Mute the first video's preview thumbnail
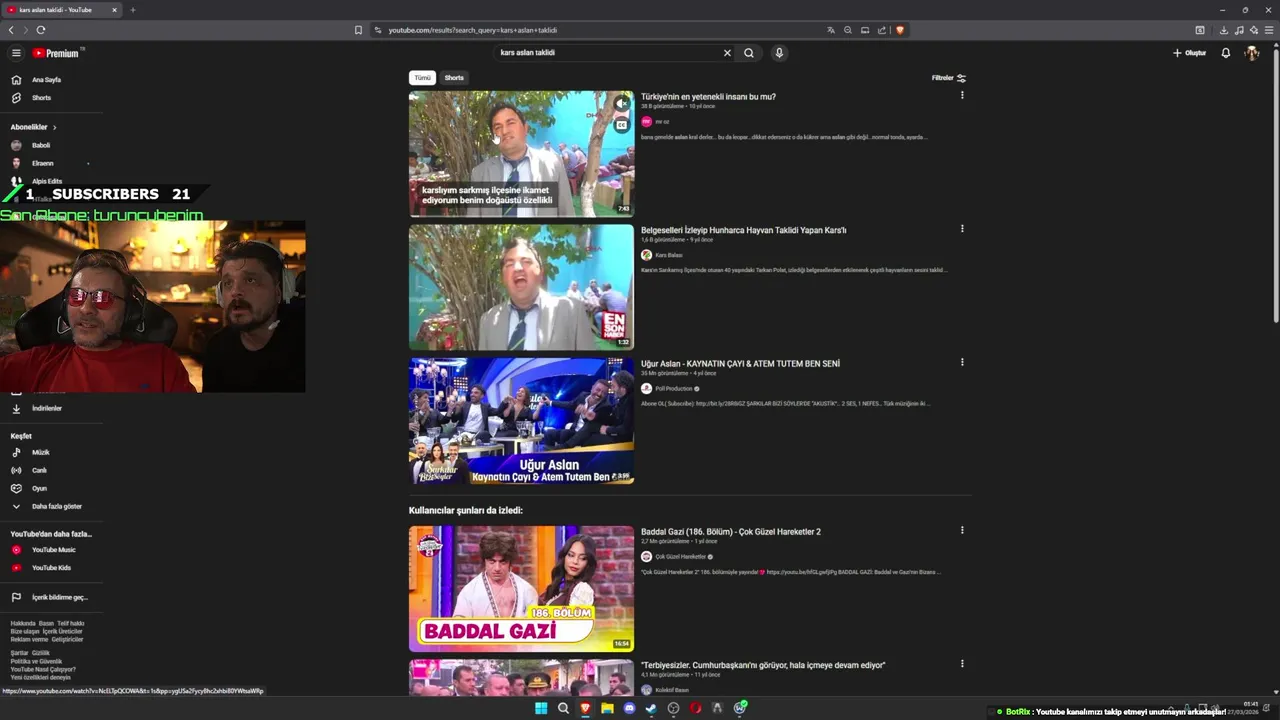 [621, 104]
